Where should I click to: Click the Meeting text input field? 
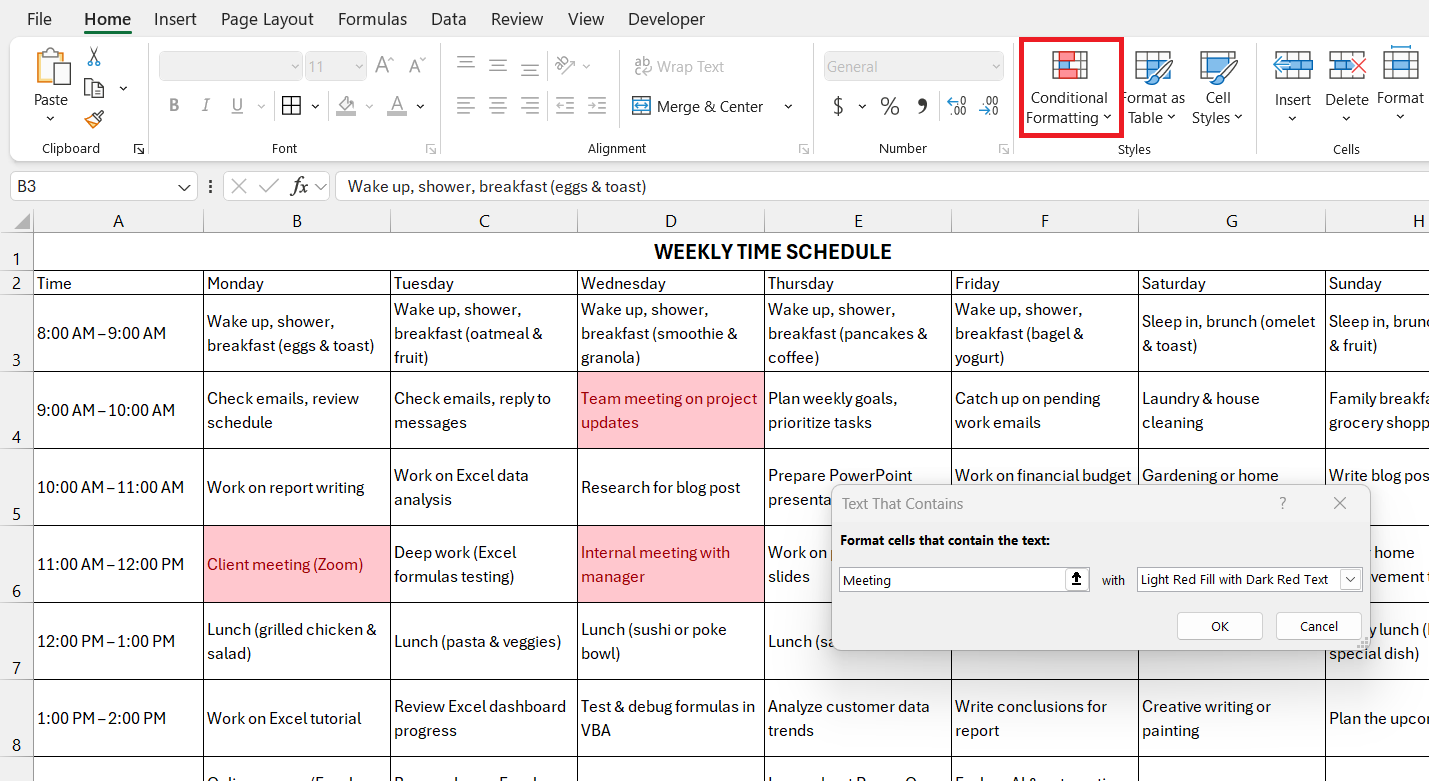[x=952, y=579]
